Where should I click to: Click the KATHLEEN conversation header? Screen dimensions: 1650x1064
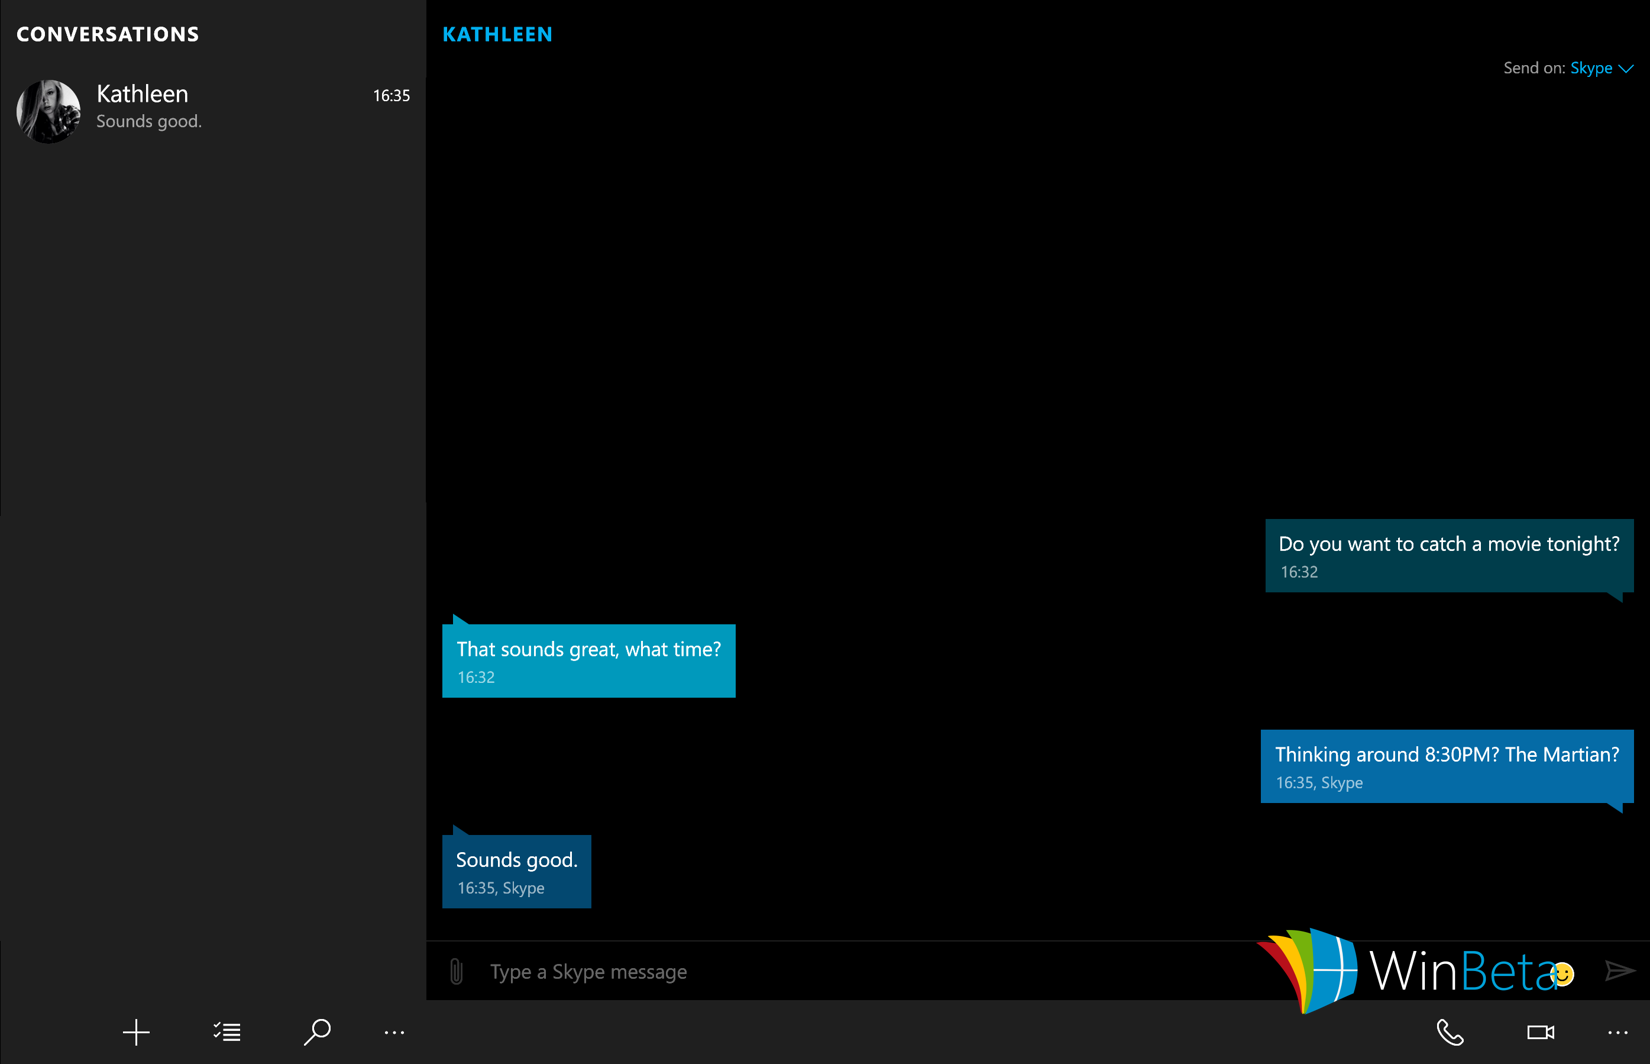[497, 33]
